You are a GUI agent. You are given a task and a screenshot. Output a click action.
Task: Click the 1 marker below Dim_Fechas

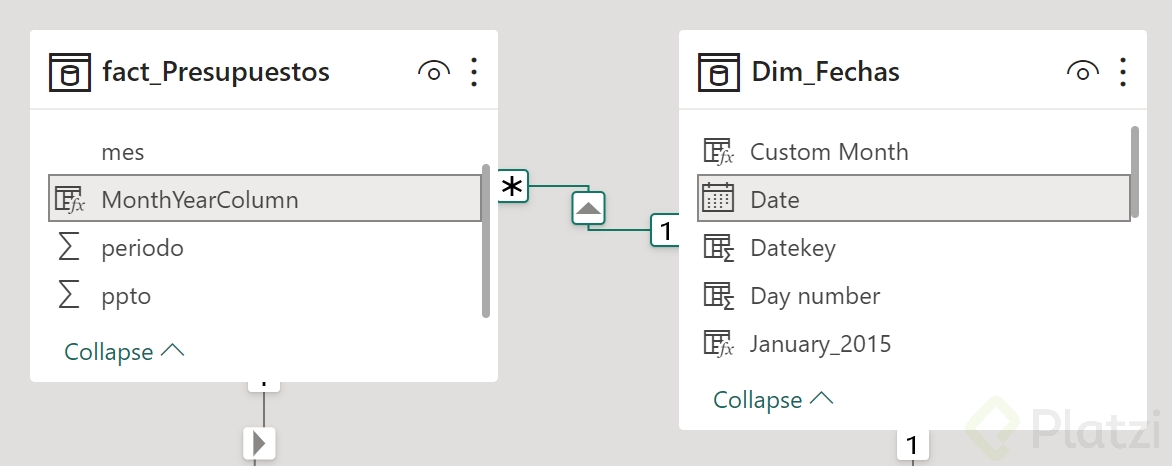912,445
